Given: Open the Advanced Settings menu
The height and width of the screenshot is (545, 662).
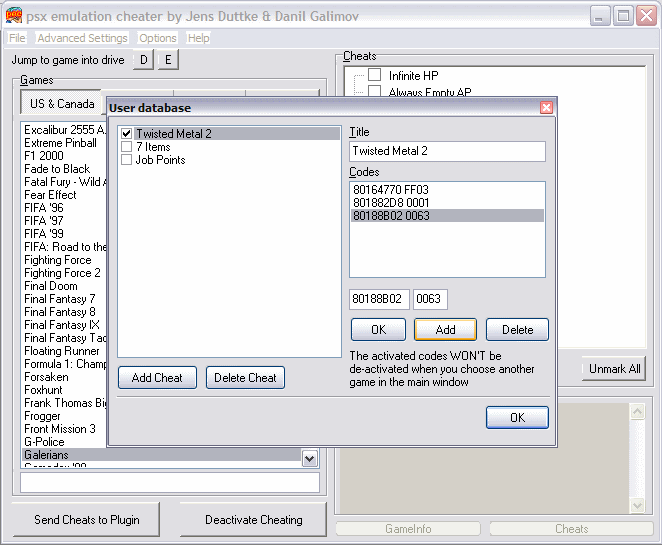Looking at the screenshot, I should pyautogui.click(x=82, y=38).
